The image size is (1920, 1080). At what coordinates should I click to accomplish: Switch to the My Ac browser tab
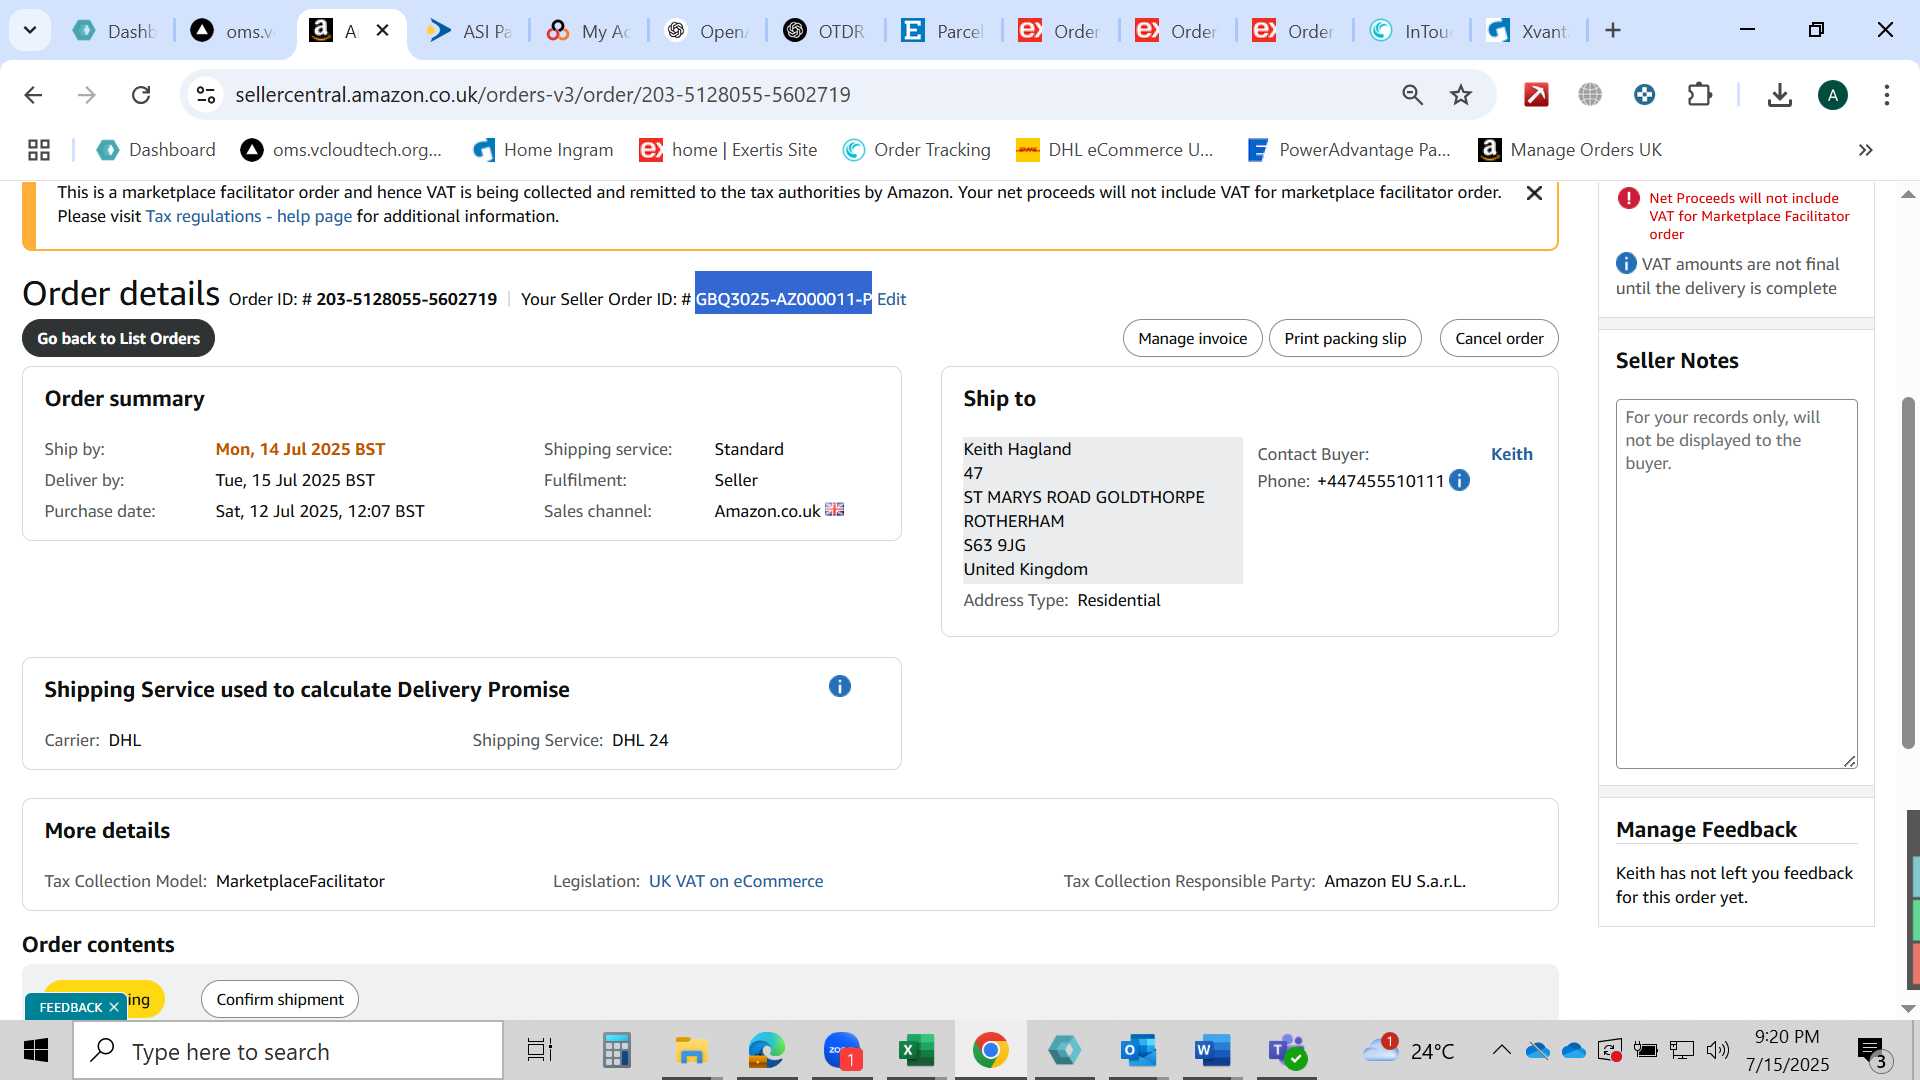(588, 31)
